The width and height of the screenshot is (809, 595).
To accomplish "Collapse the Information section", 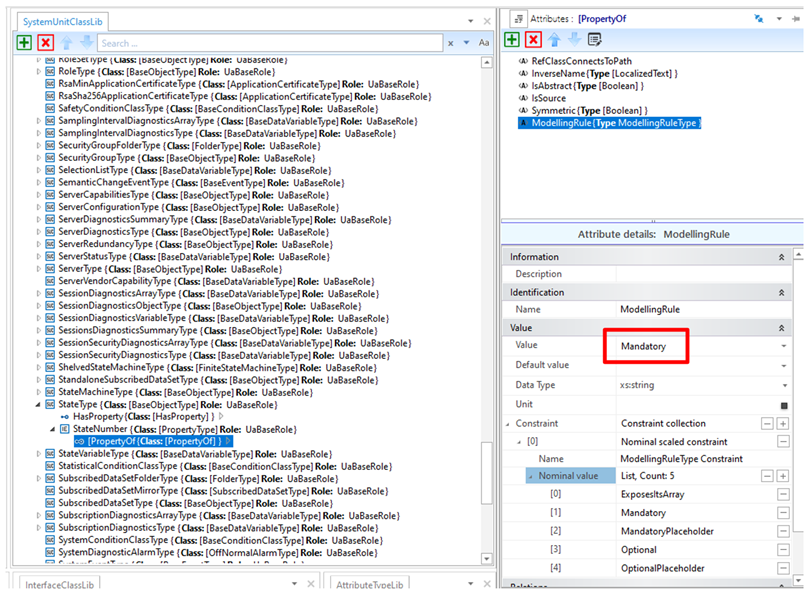I will click(x=782, y=257).
